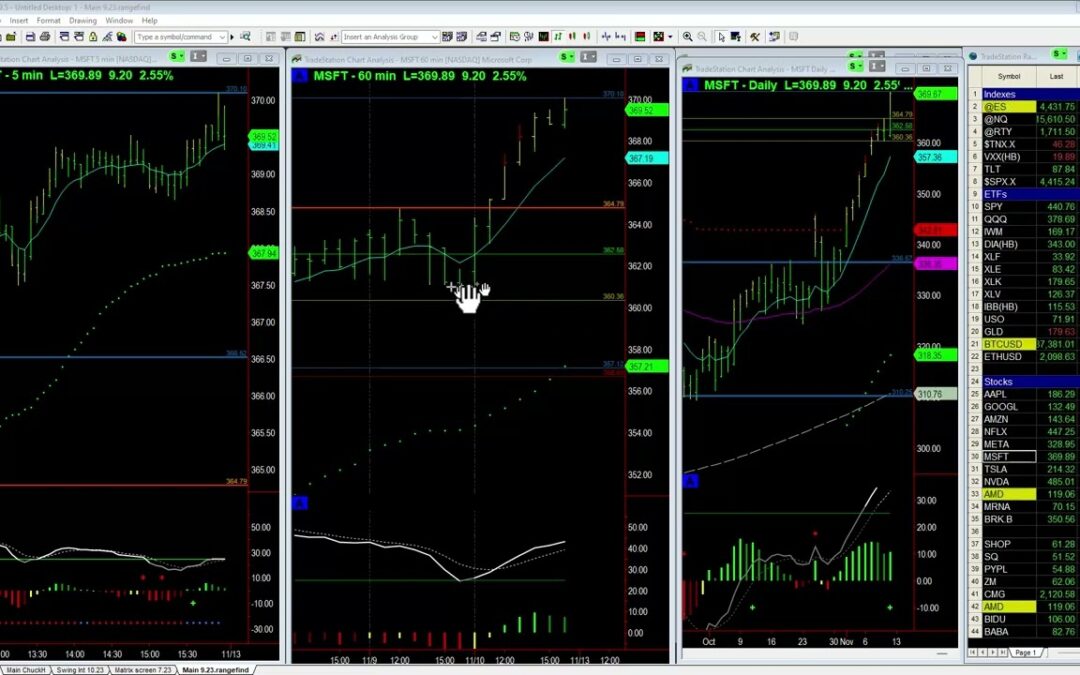Open the gray I dropdown on the Daily chart

(x=878, y=66)
